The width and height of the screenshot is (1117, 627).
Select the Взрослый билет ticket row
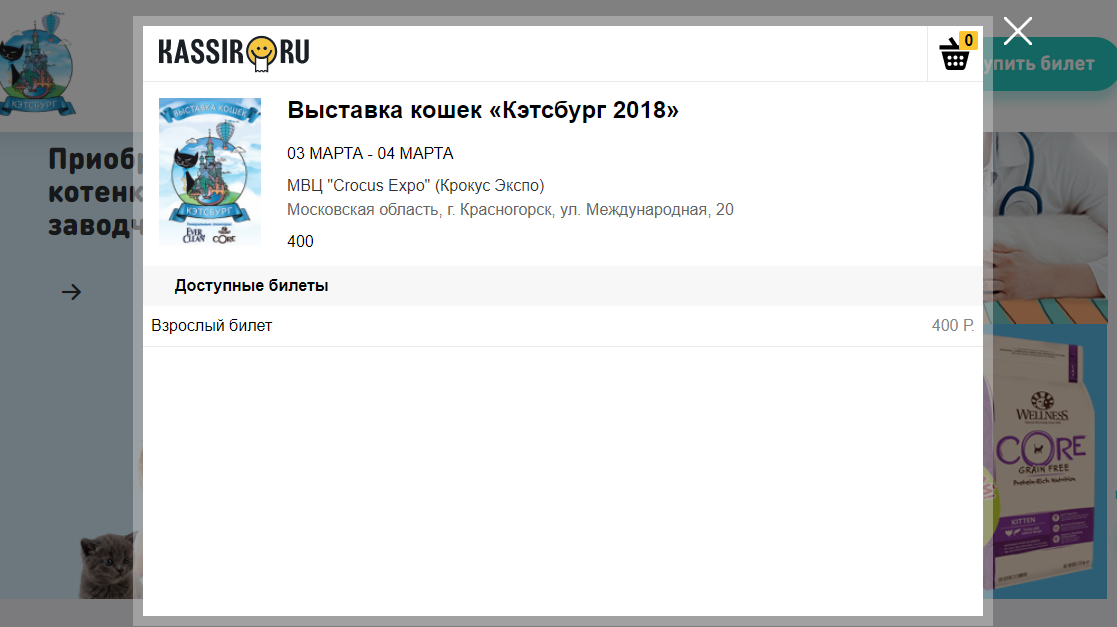coord(563,326)
